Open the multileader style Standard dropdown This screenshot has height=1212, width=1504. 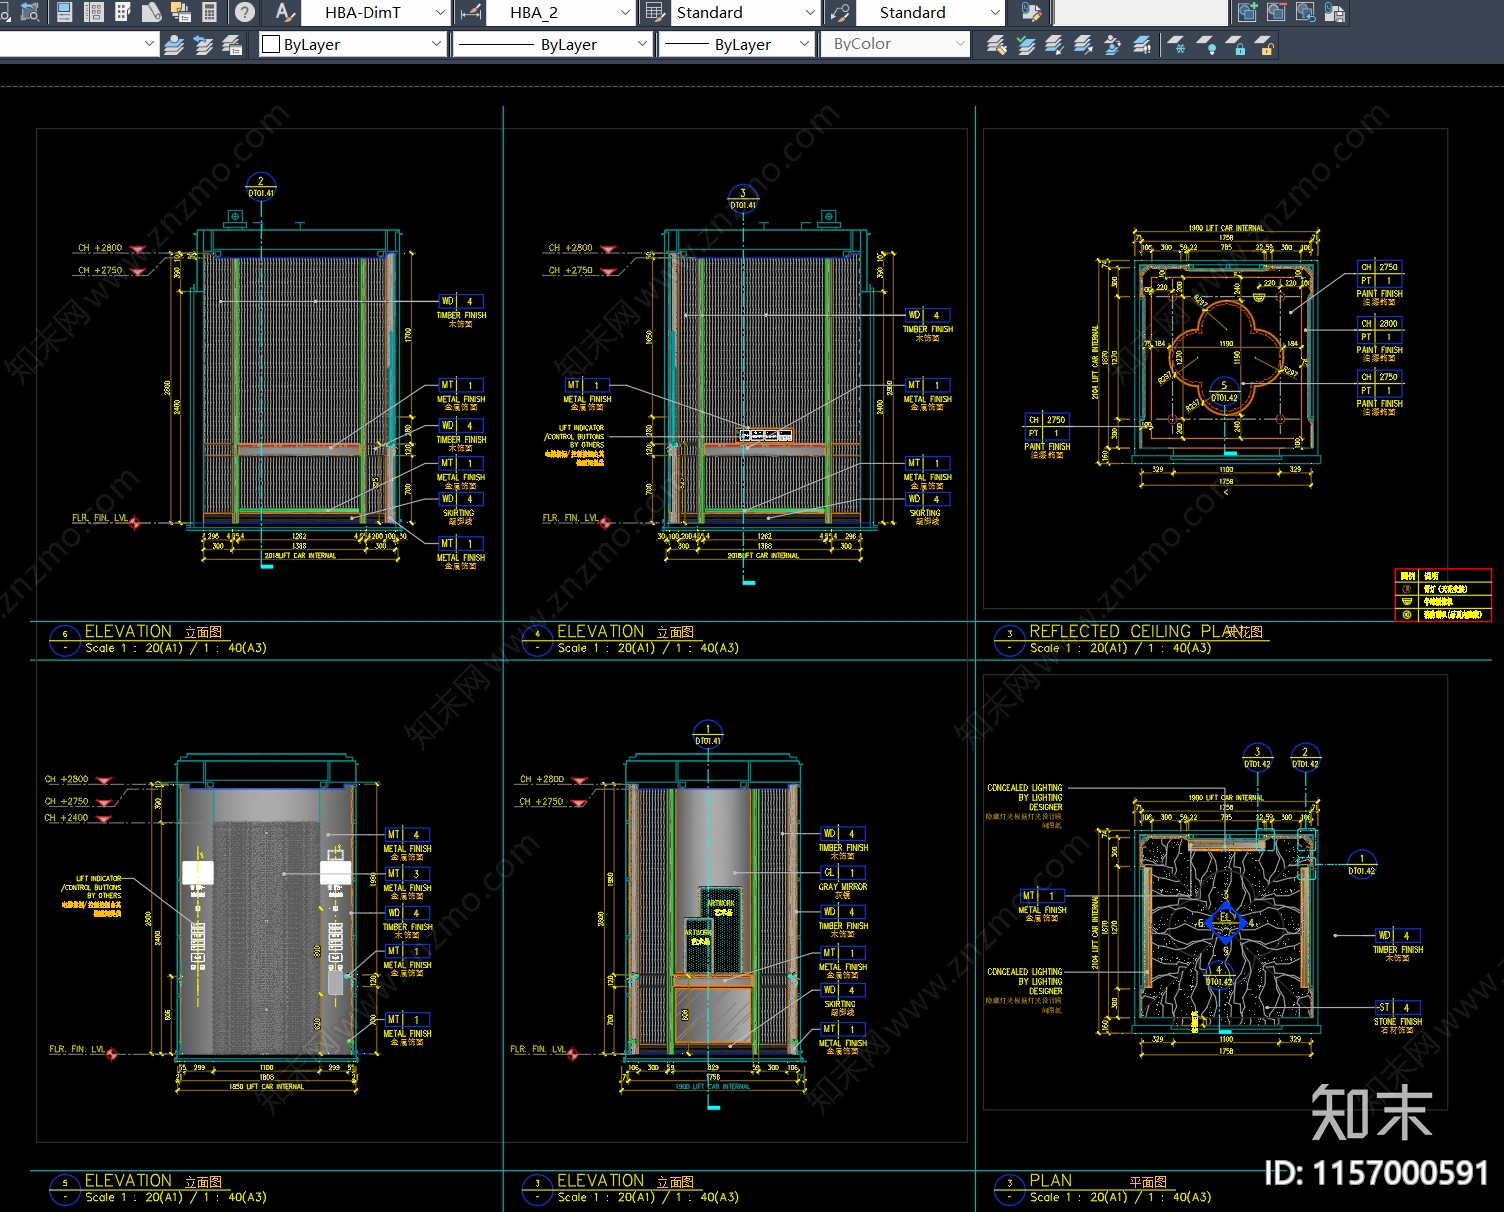(994, 12)
